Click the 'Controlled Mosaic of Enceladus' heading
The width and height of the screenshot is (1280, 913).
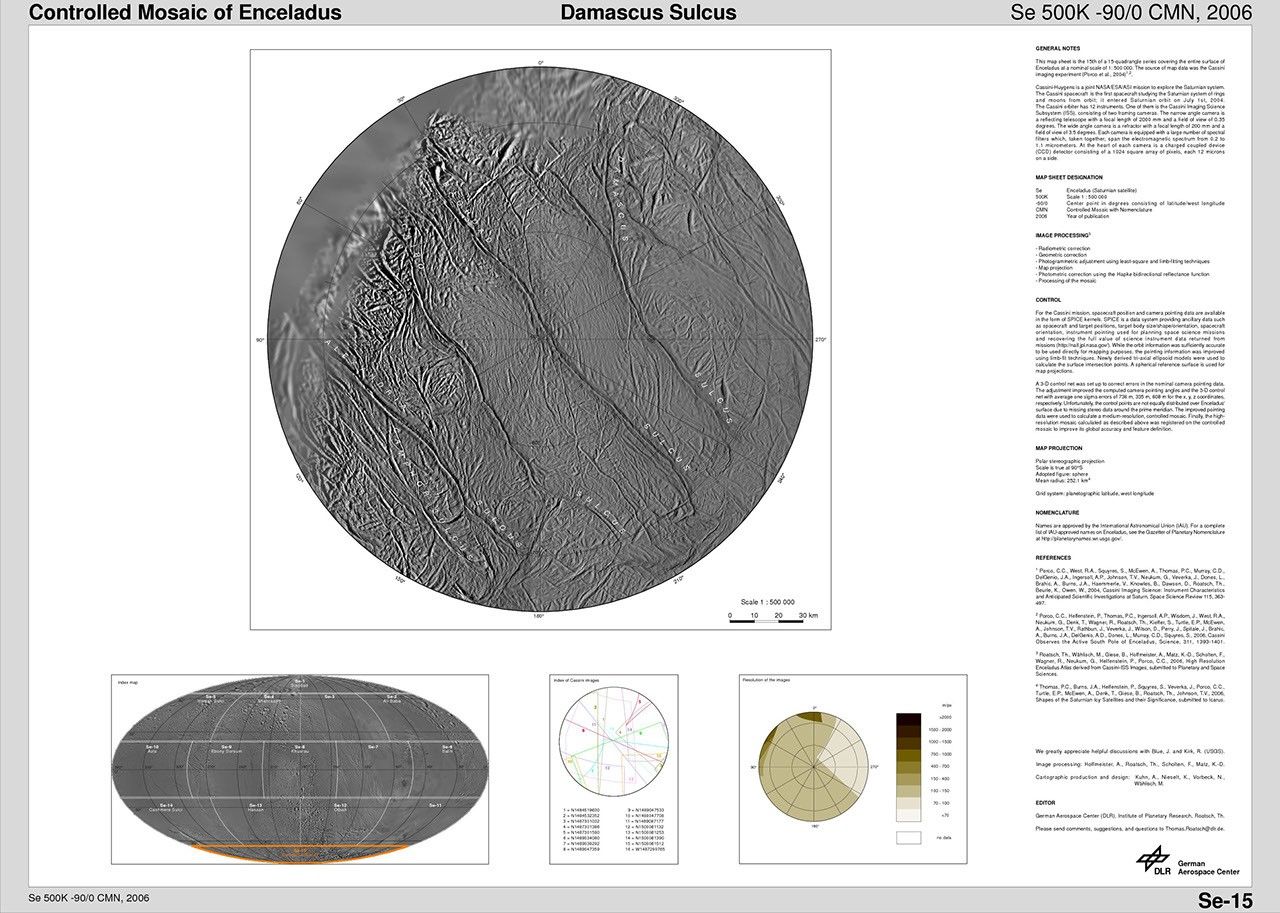171,13
